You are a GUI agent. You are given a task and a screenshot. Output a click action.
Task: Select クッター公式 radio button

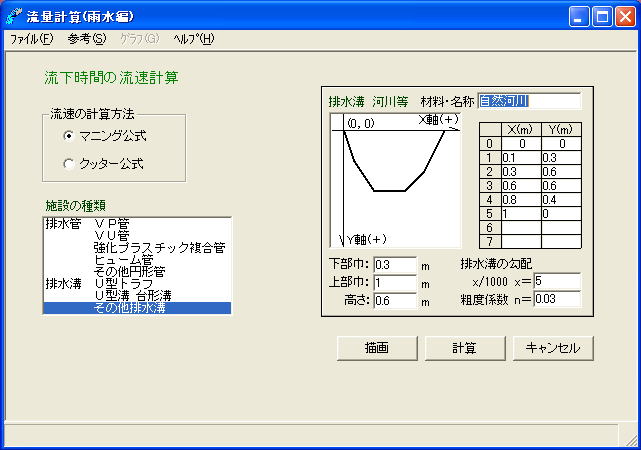(69, 163)
